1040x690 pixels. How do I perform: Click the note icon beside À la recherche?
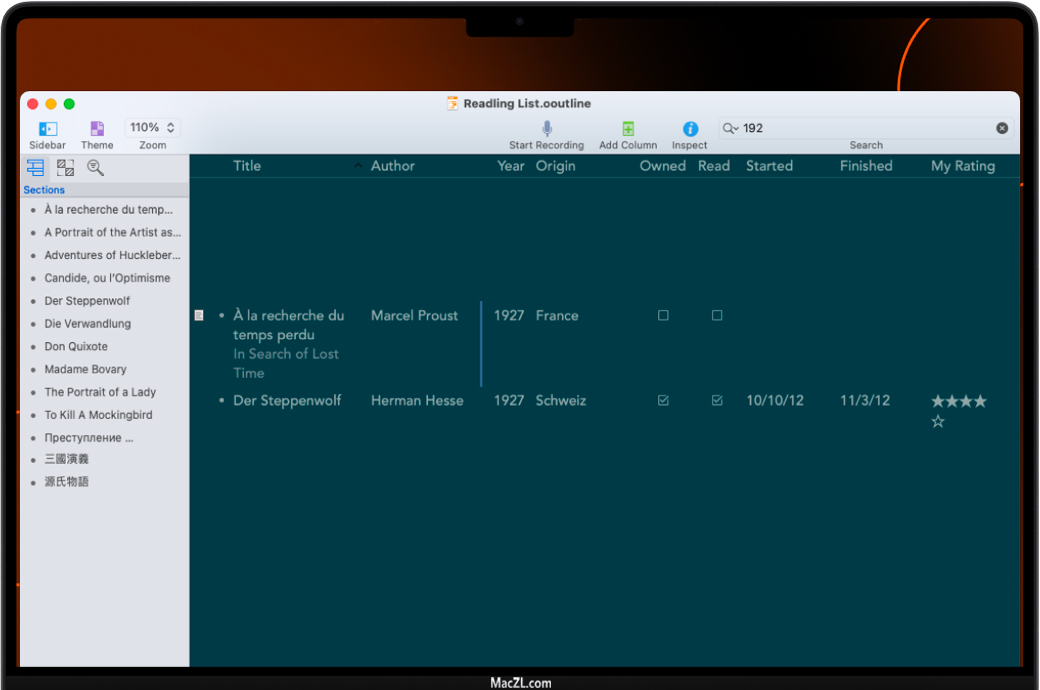pos(199,316)
